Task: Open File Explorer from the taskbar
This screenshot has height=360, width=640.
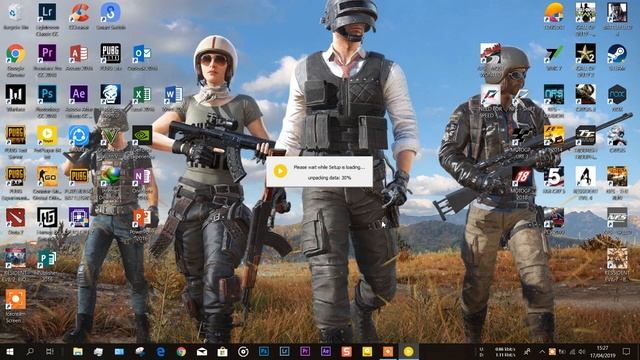Action: tap(78, 351)
